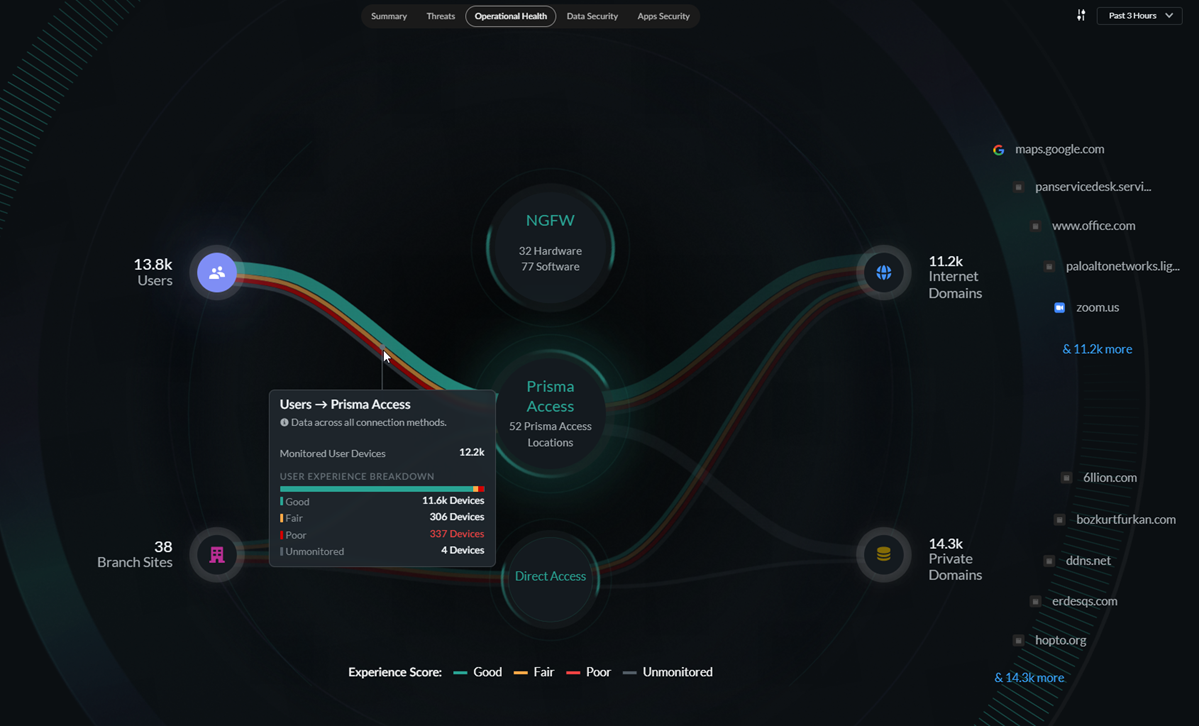Click the 337 Devices poor value
The image size is (1199, 726).
(x=457, y=534)
